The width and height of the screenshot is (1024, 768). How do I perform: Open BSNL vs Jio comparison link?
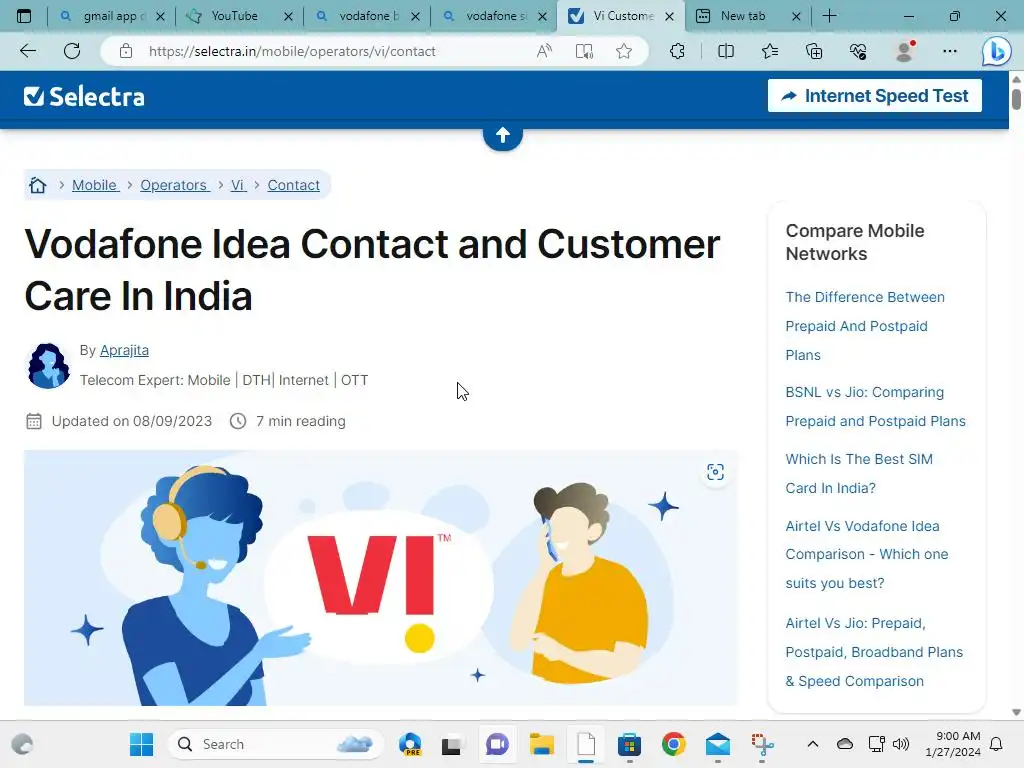[x=875, y=407]
